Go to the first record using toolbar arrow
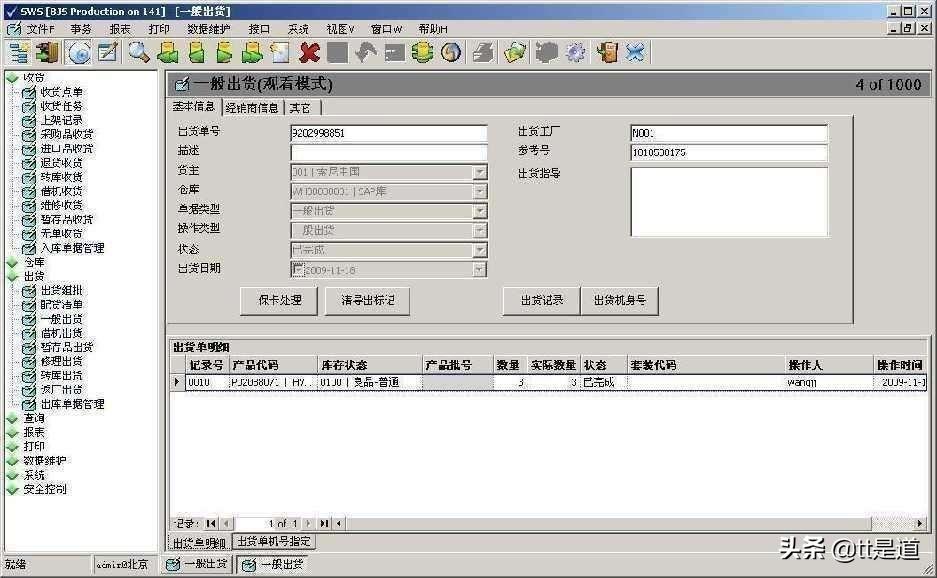 click(168, 53)
